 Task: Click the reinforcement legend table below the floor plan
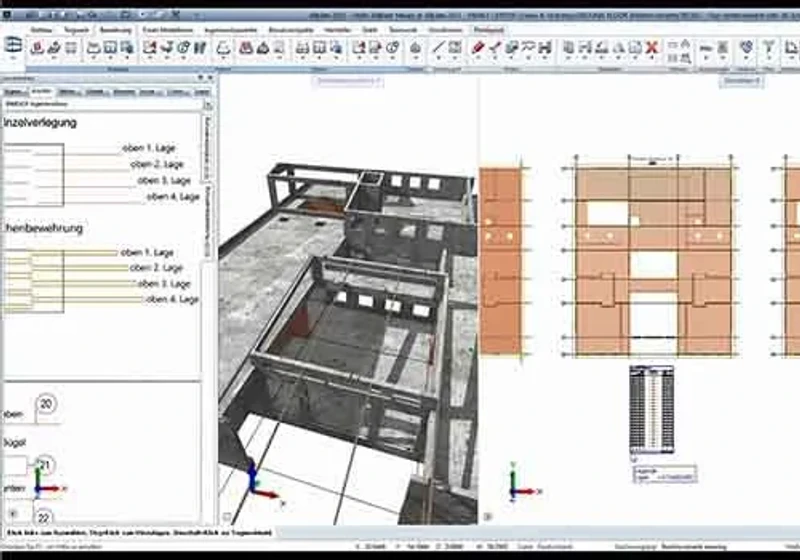tap(652, 410)
